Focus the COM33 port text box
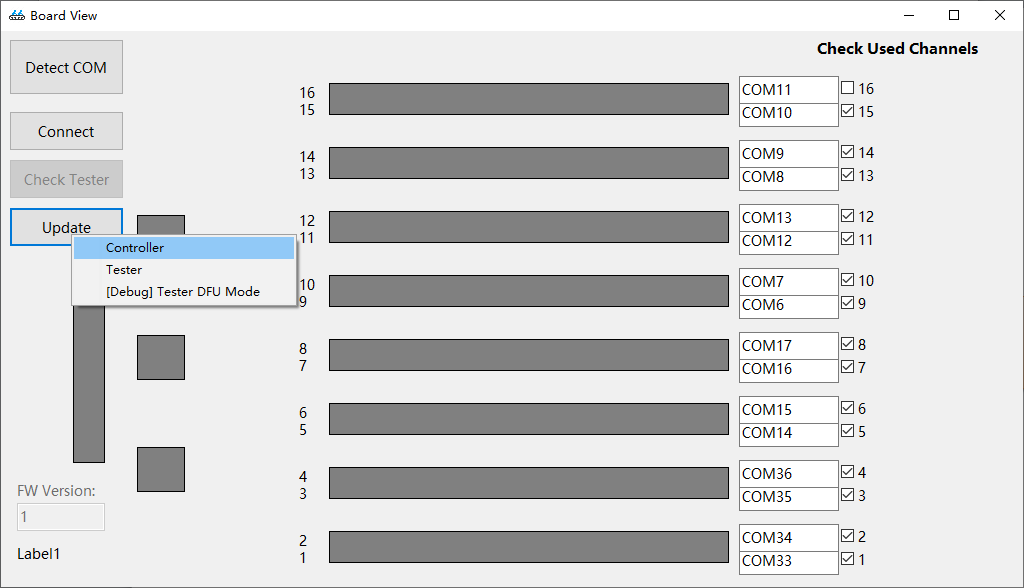This screenshot has width=1024, height=588. 788,561
